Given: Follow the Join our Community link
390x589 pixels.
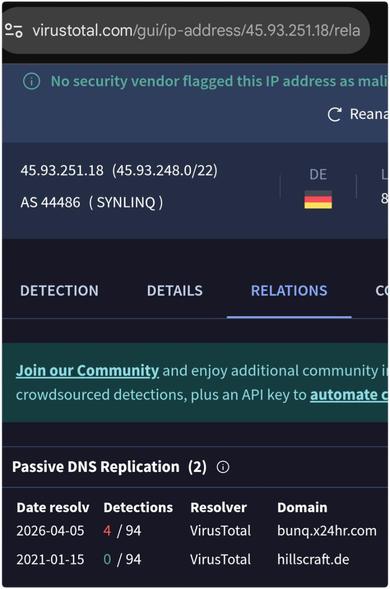Looking at the screenshot, I should coord(87,370).
